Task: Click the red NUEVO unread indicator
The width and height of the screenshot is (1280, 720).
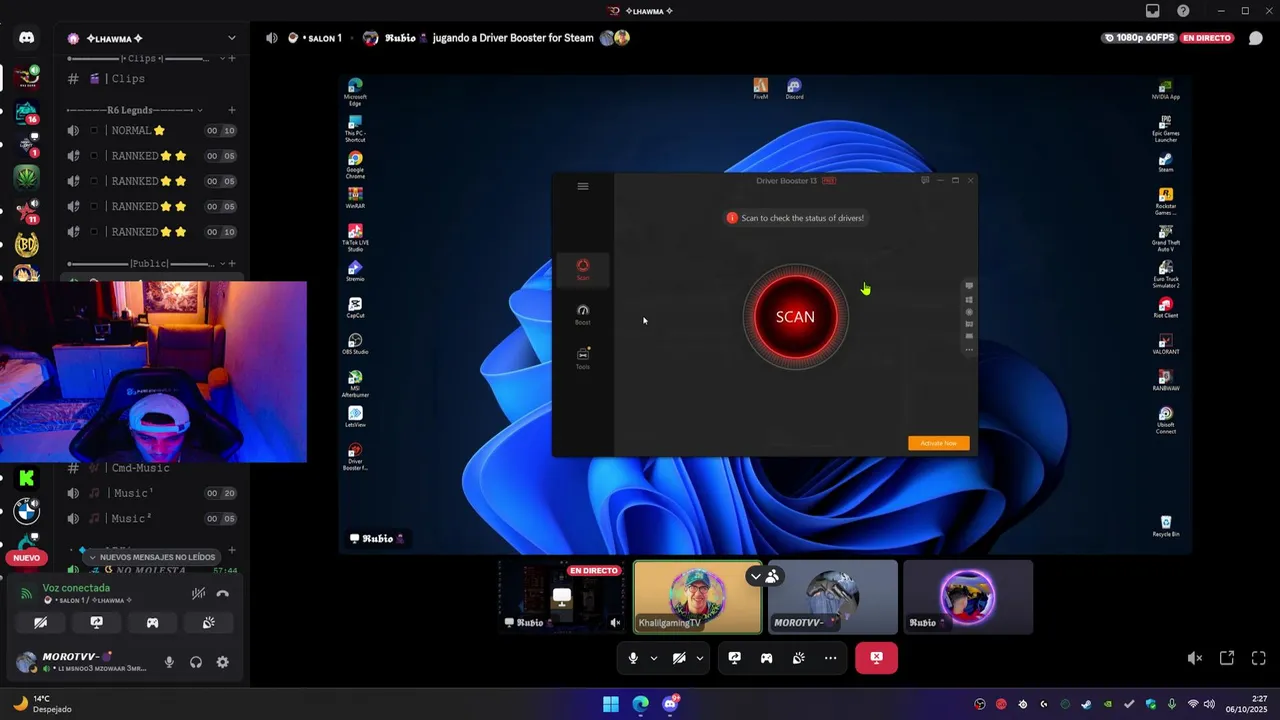Action: click(x=26, y=558)
